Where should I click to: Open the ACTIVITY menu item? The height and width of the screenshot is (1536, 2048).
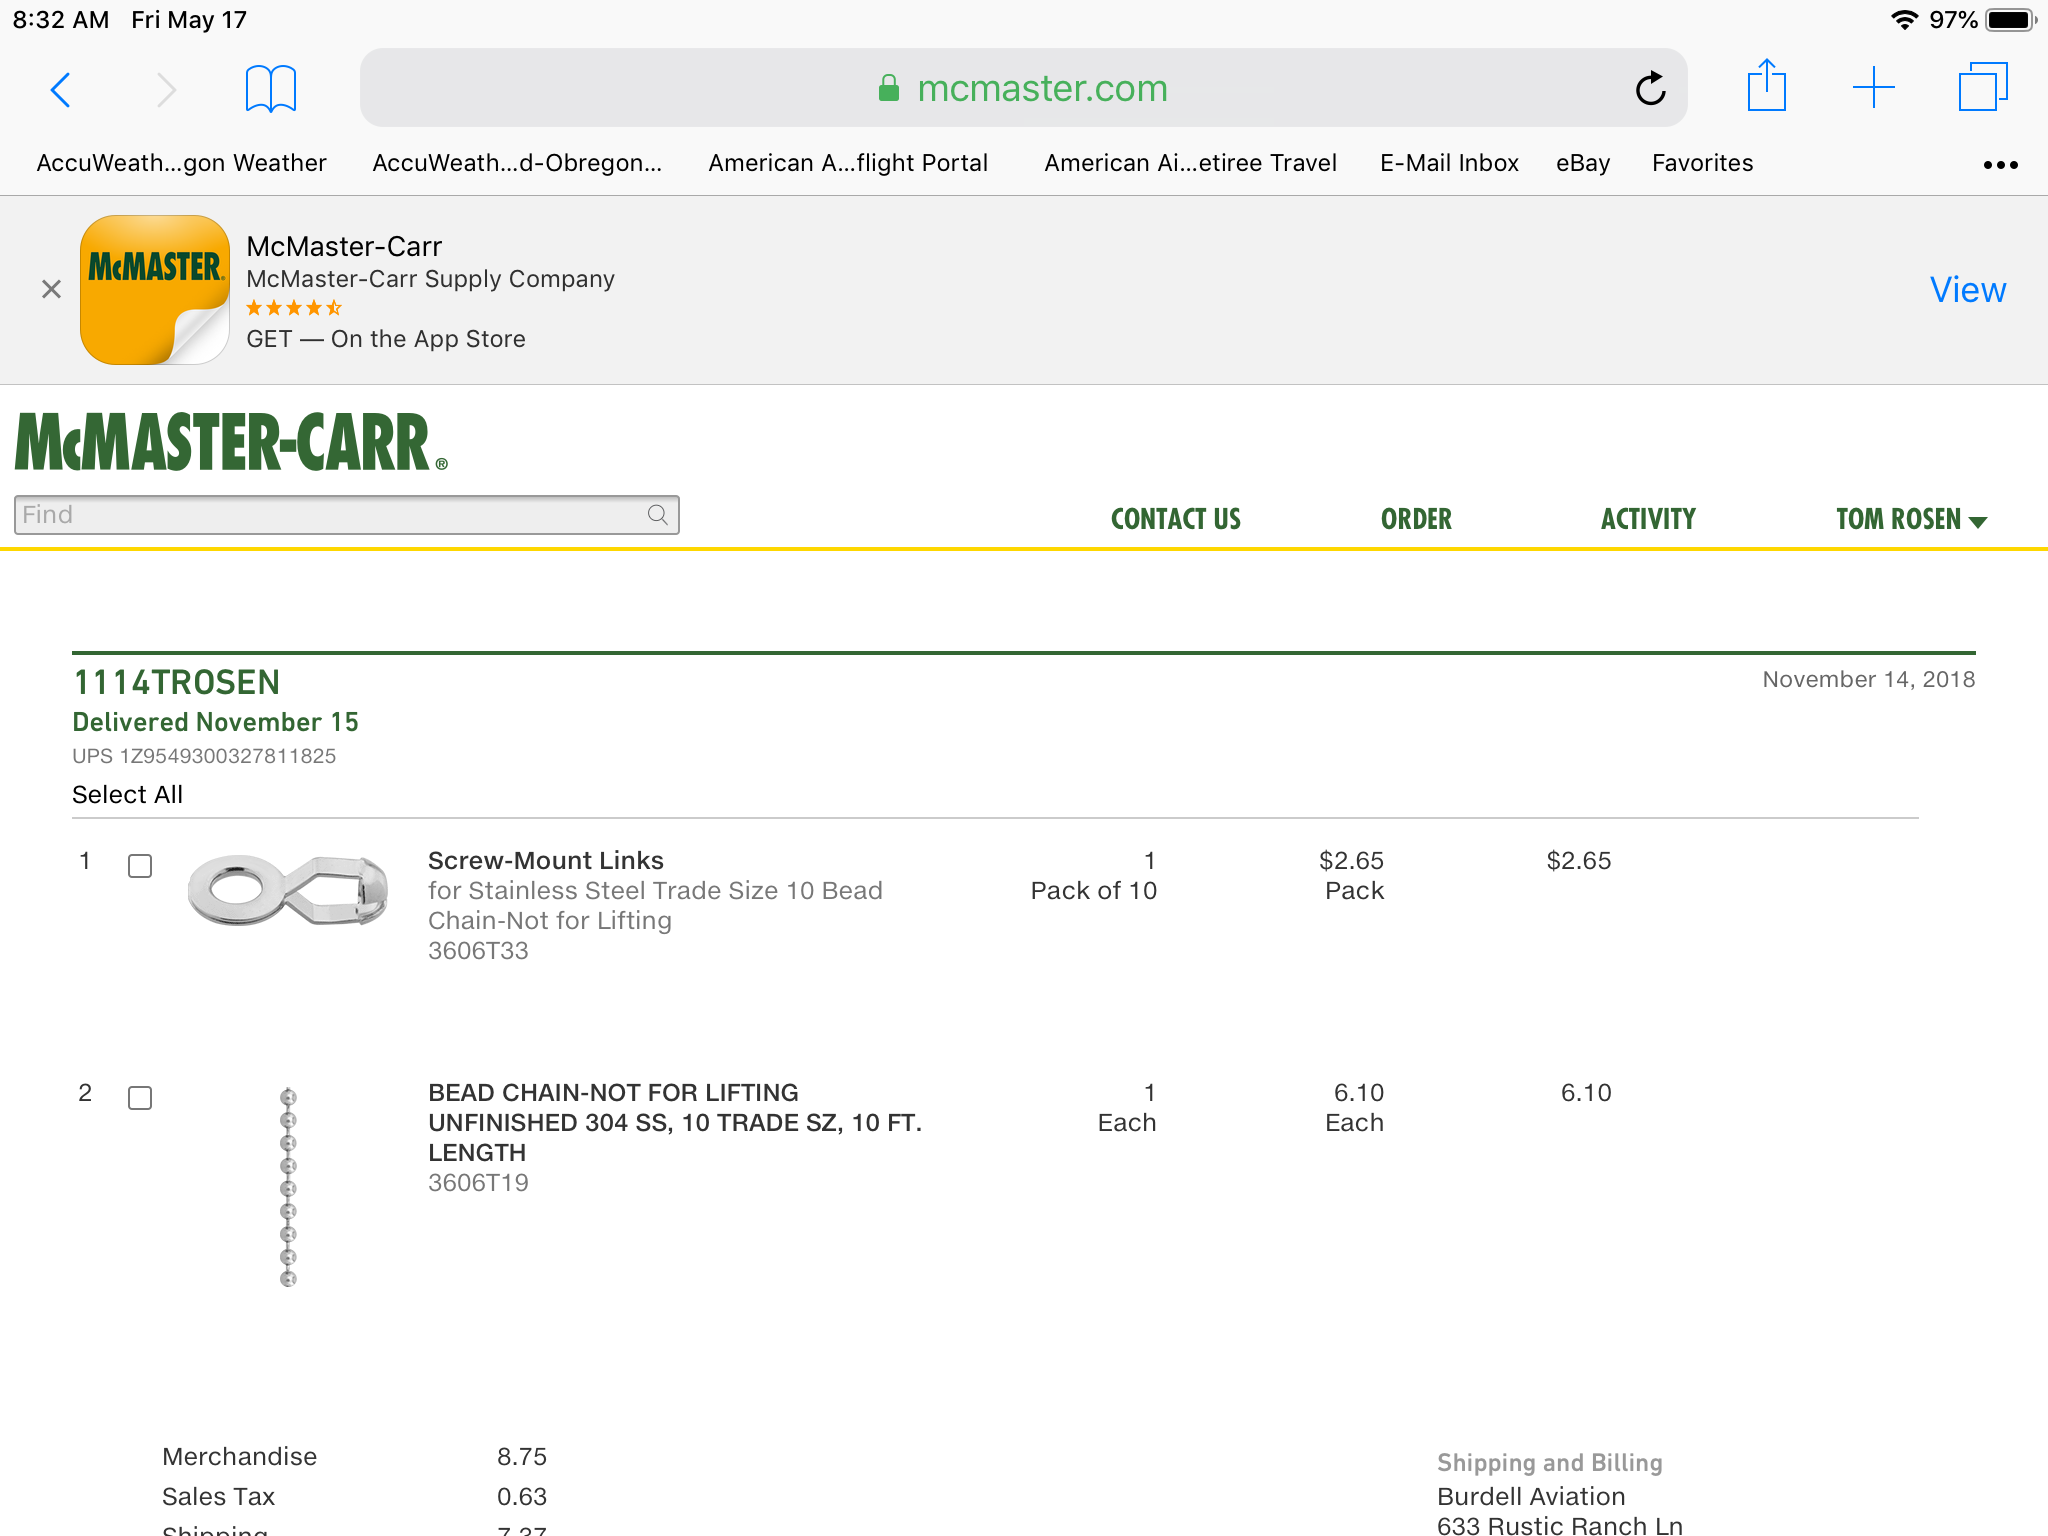tap(1648, 520)
